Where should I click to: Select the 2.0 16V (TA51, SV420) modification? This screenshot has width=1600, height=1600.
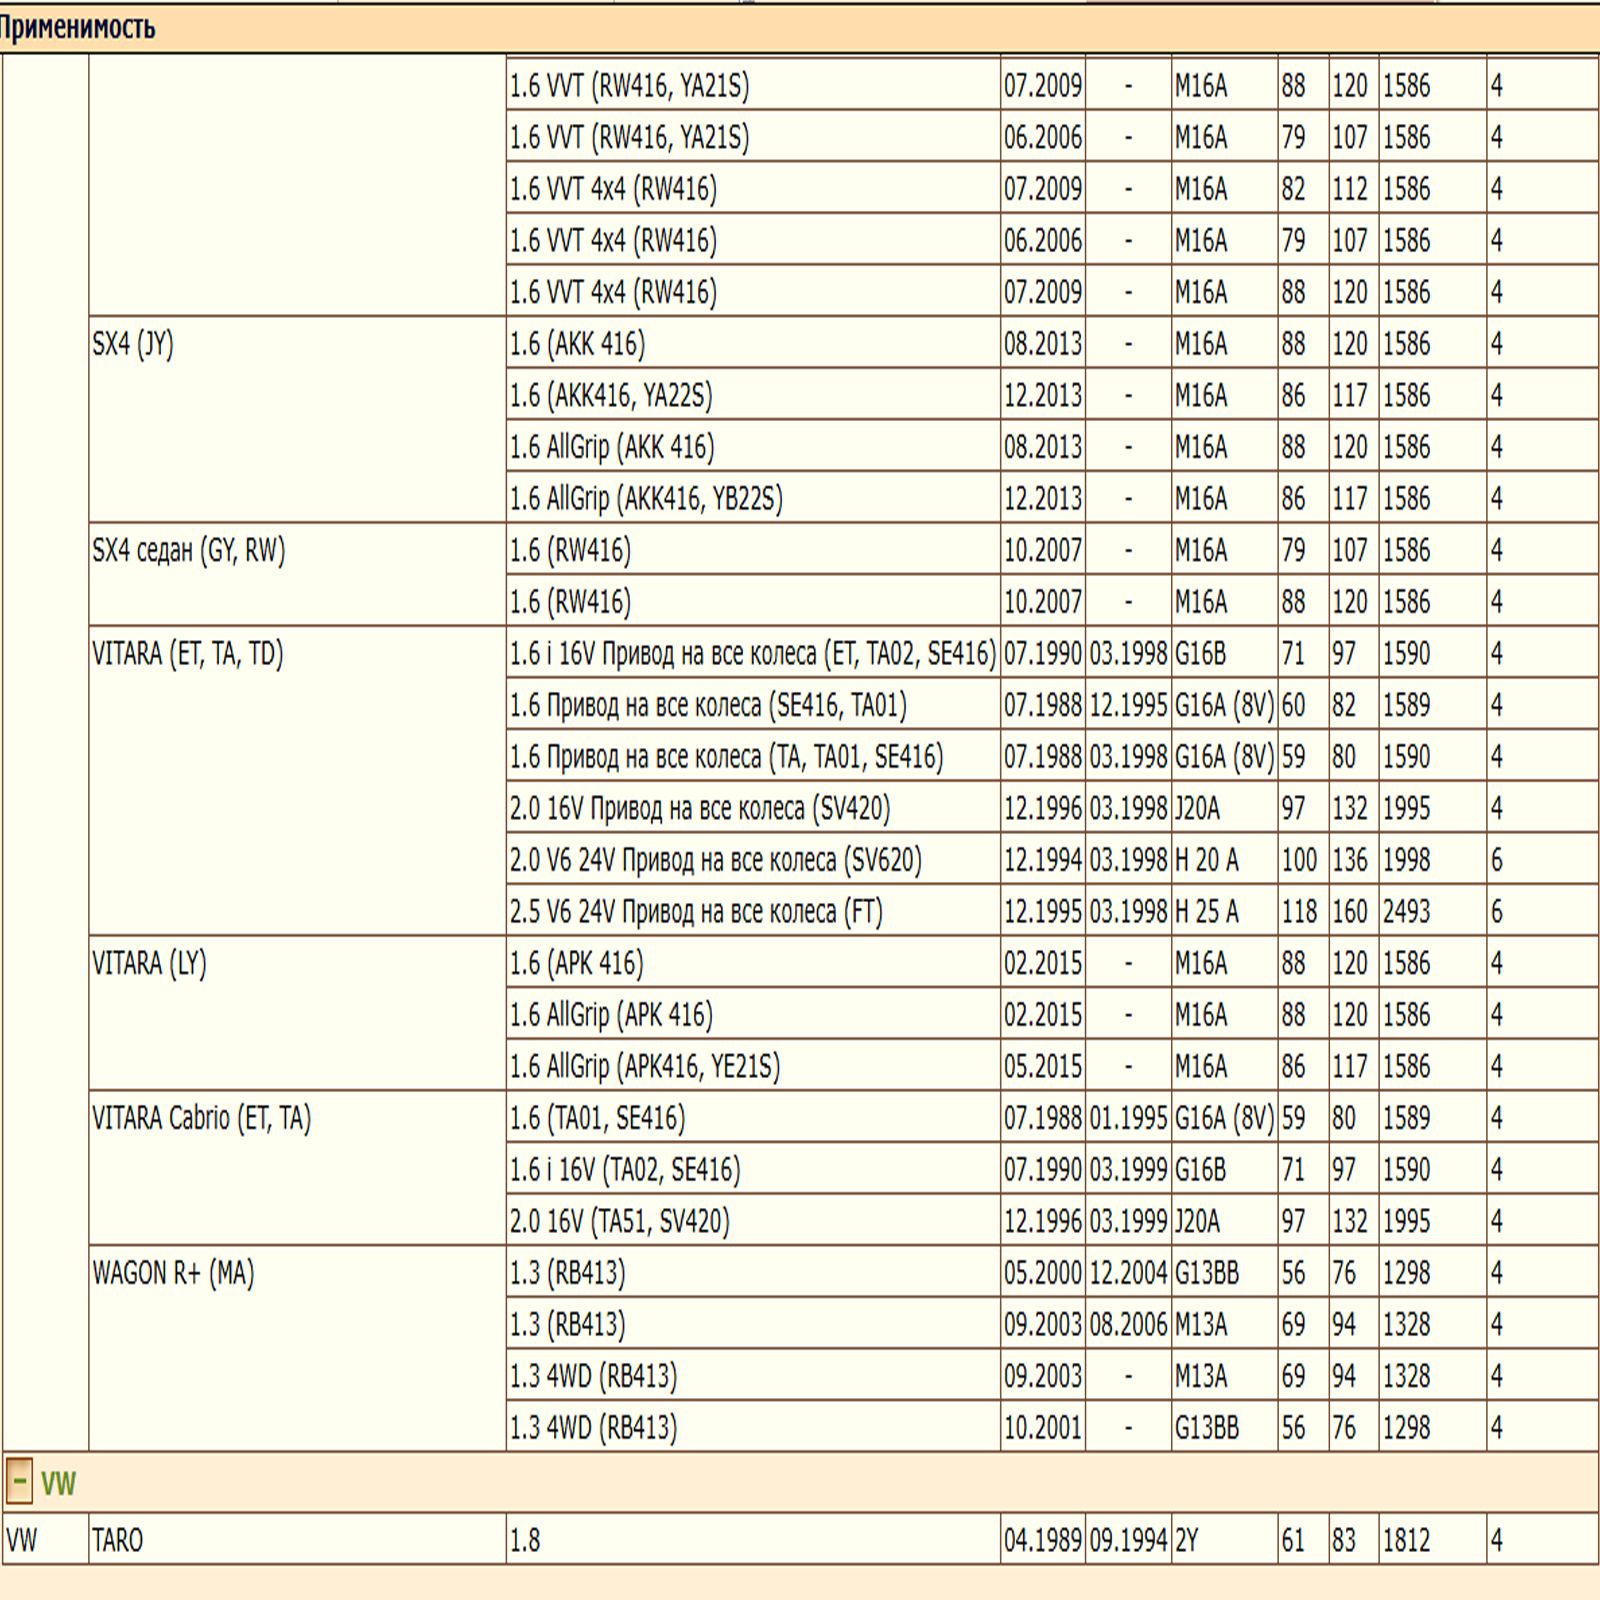click(x=620, y=1221)
